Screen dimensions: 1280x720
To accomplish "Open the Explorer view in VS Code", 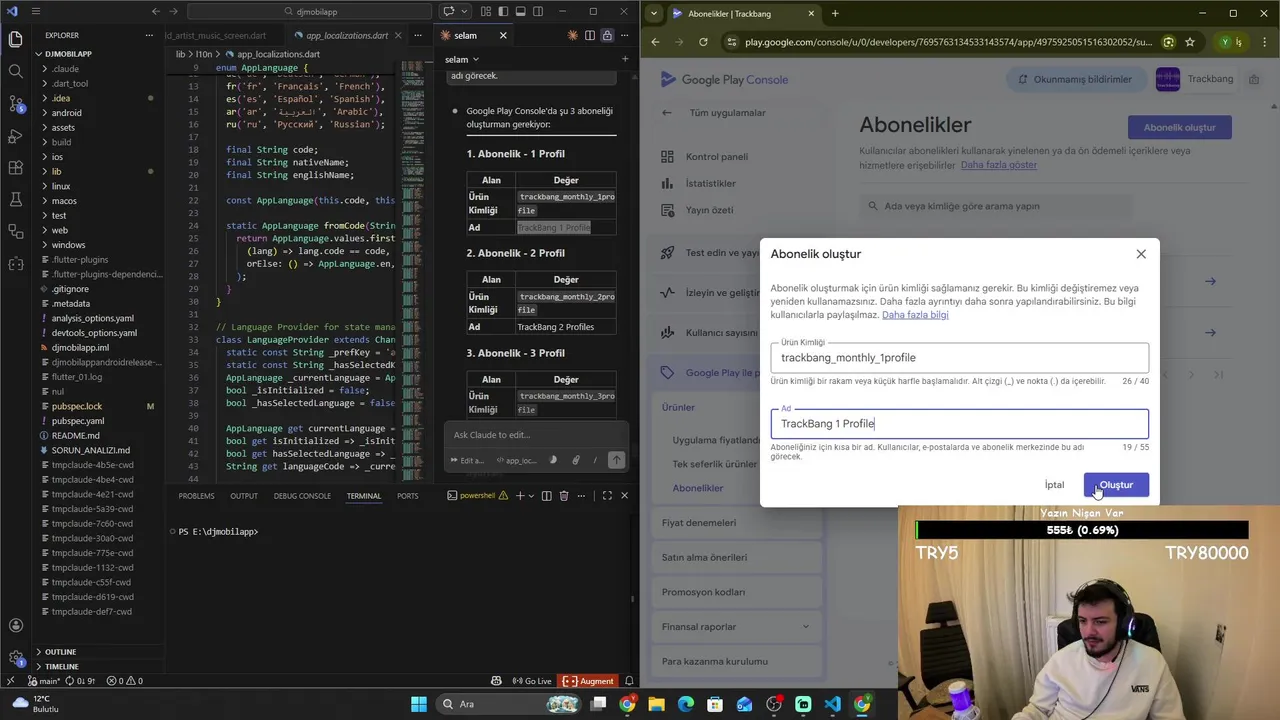I will click(15, 40).
